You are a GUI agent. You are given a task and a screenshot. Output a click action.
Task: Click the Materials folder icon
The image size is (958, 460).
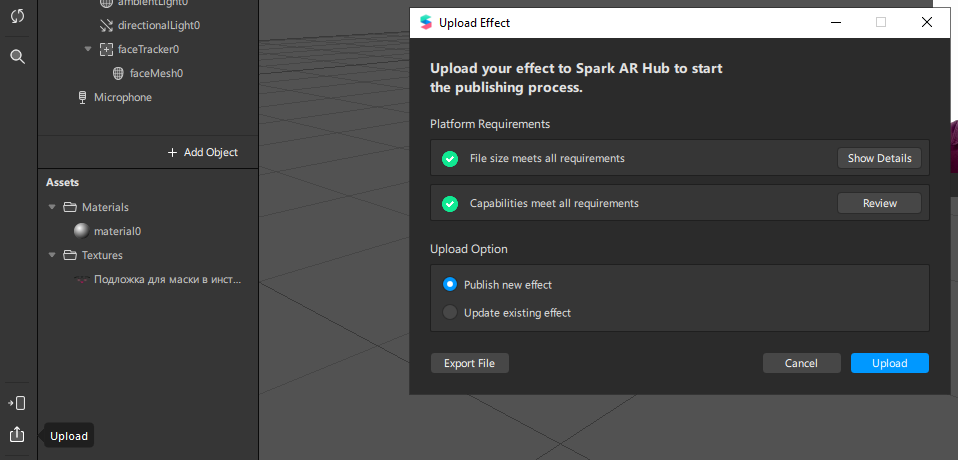click(x=70, y=206)
